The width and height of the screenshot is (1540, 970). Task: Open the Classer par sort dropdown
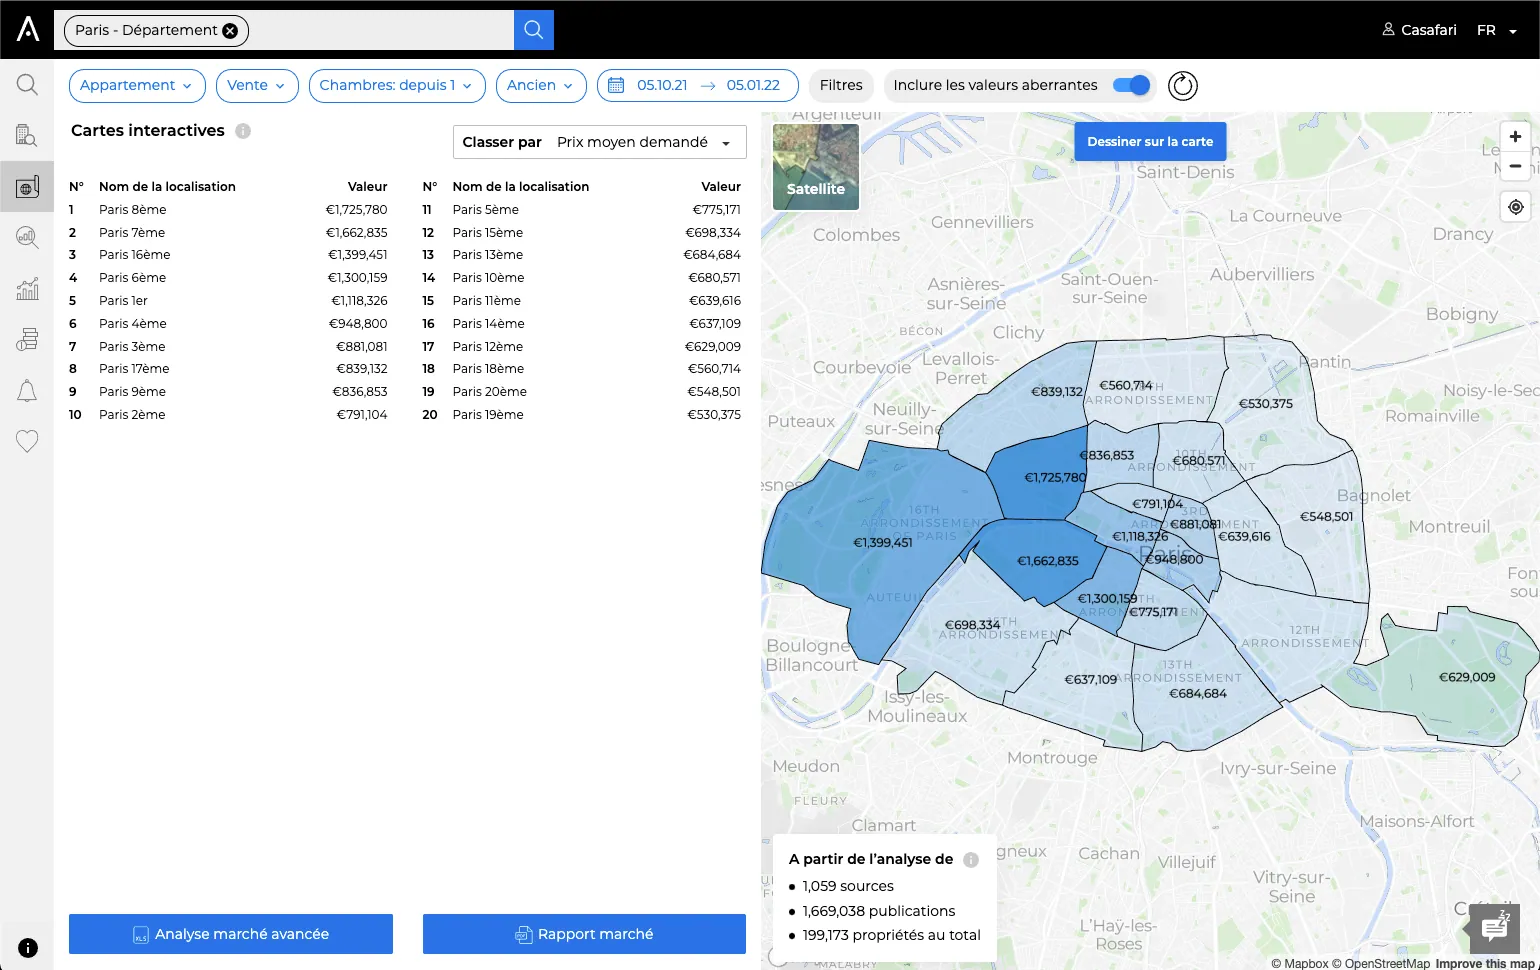[600, 142]
